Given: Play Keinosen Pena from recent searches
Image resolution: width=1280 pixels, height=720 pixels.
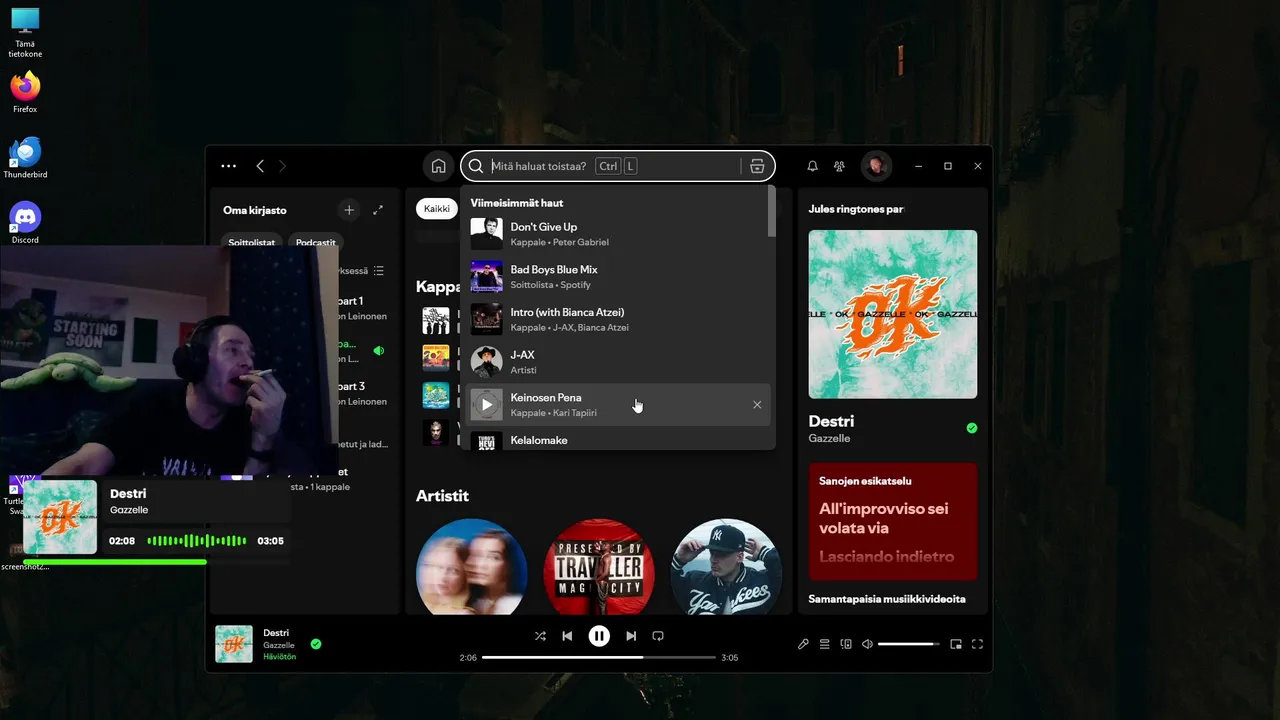Looking at the screenshot, I should [x=487, y=404].
